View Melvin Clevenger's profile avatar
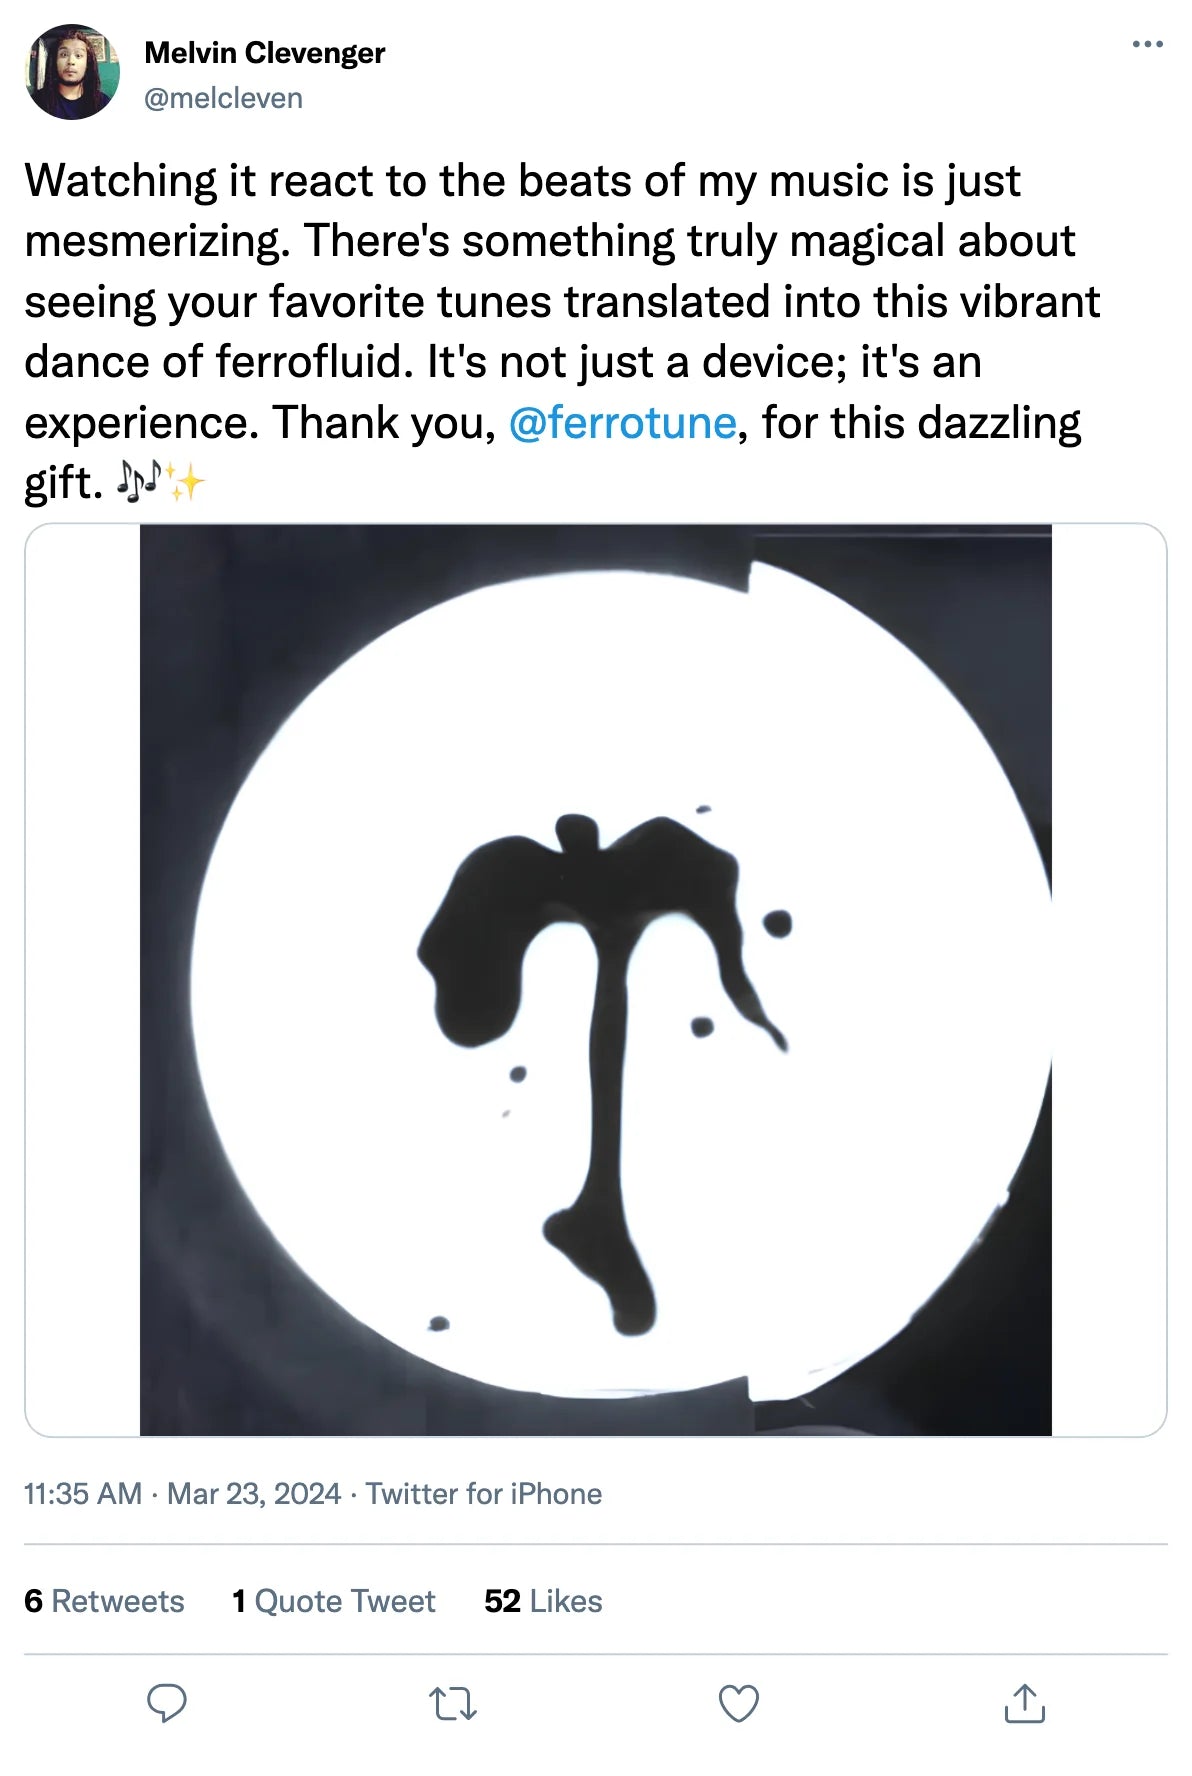 tap(72, 72)
